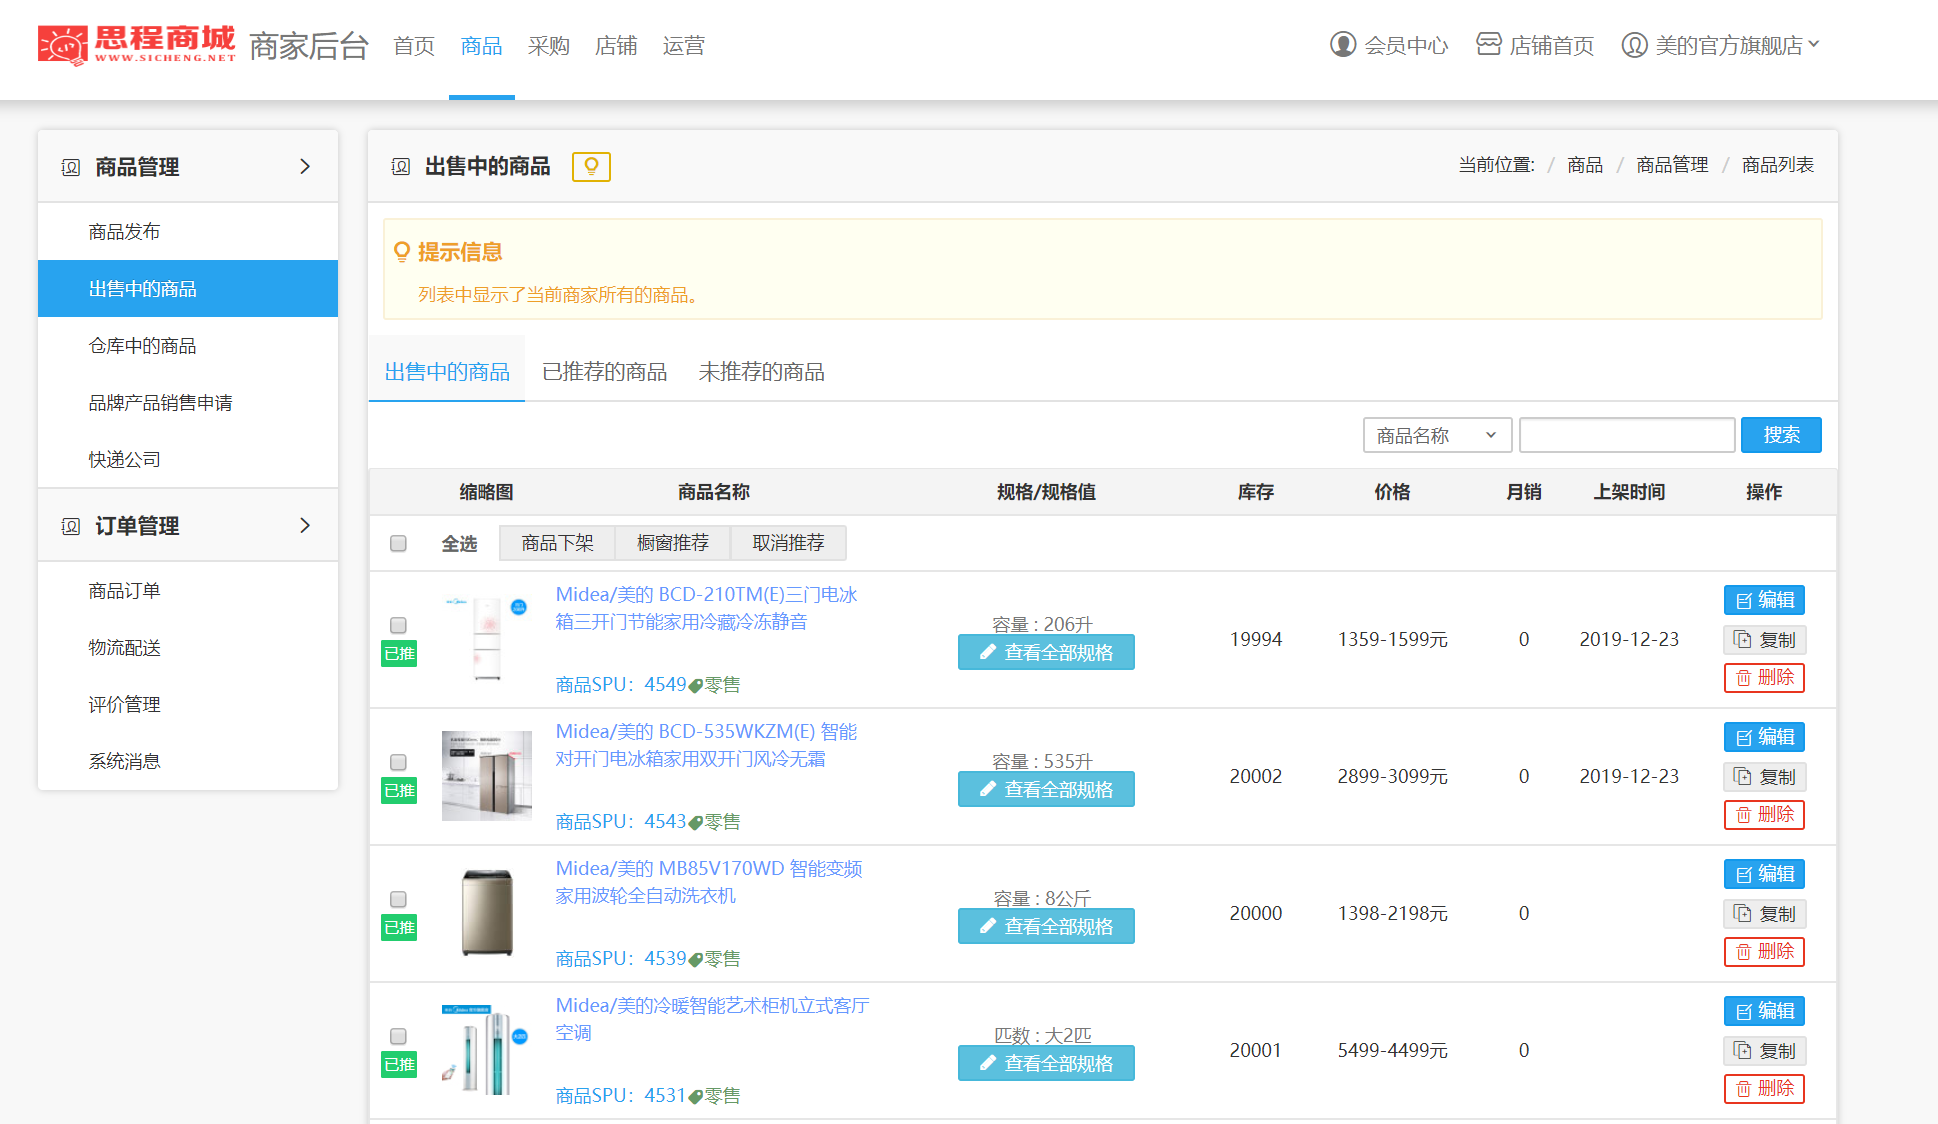
Task: Click the 思程商城 logo
Action: (137, 45)
